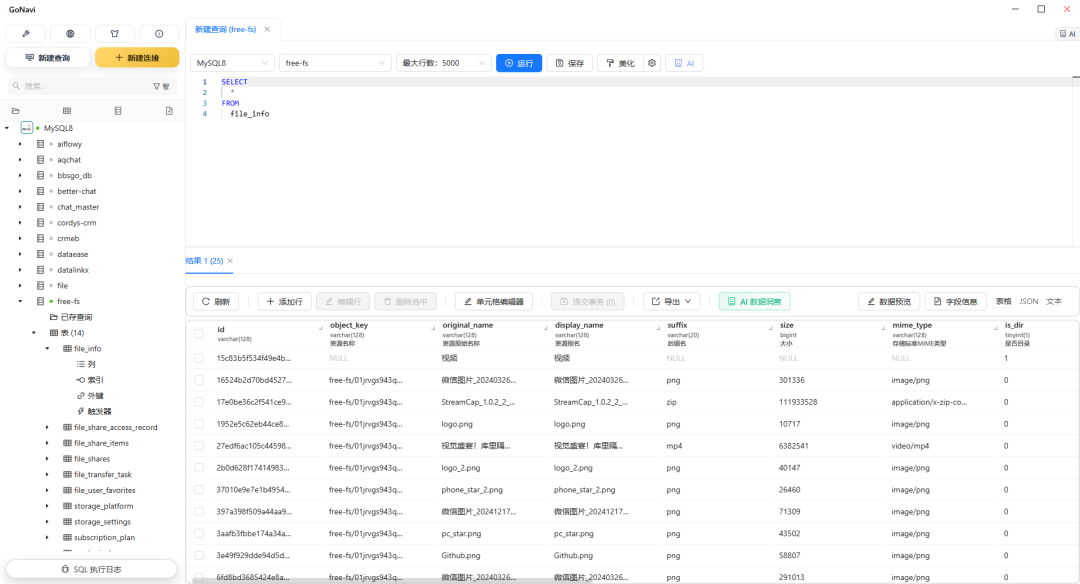Select the crmeb database in tree
Screen dimensions: 1080x584
70,238
